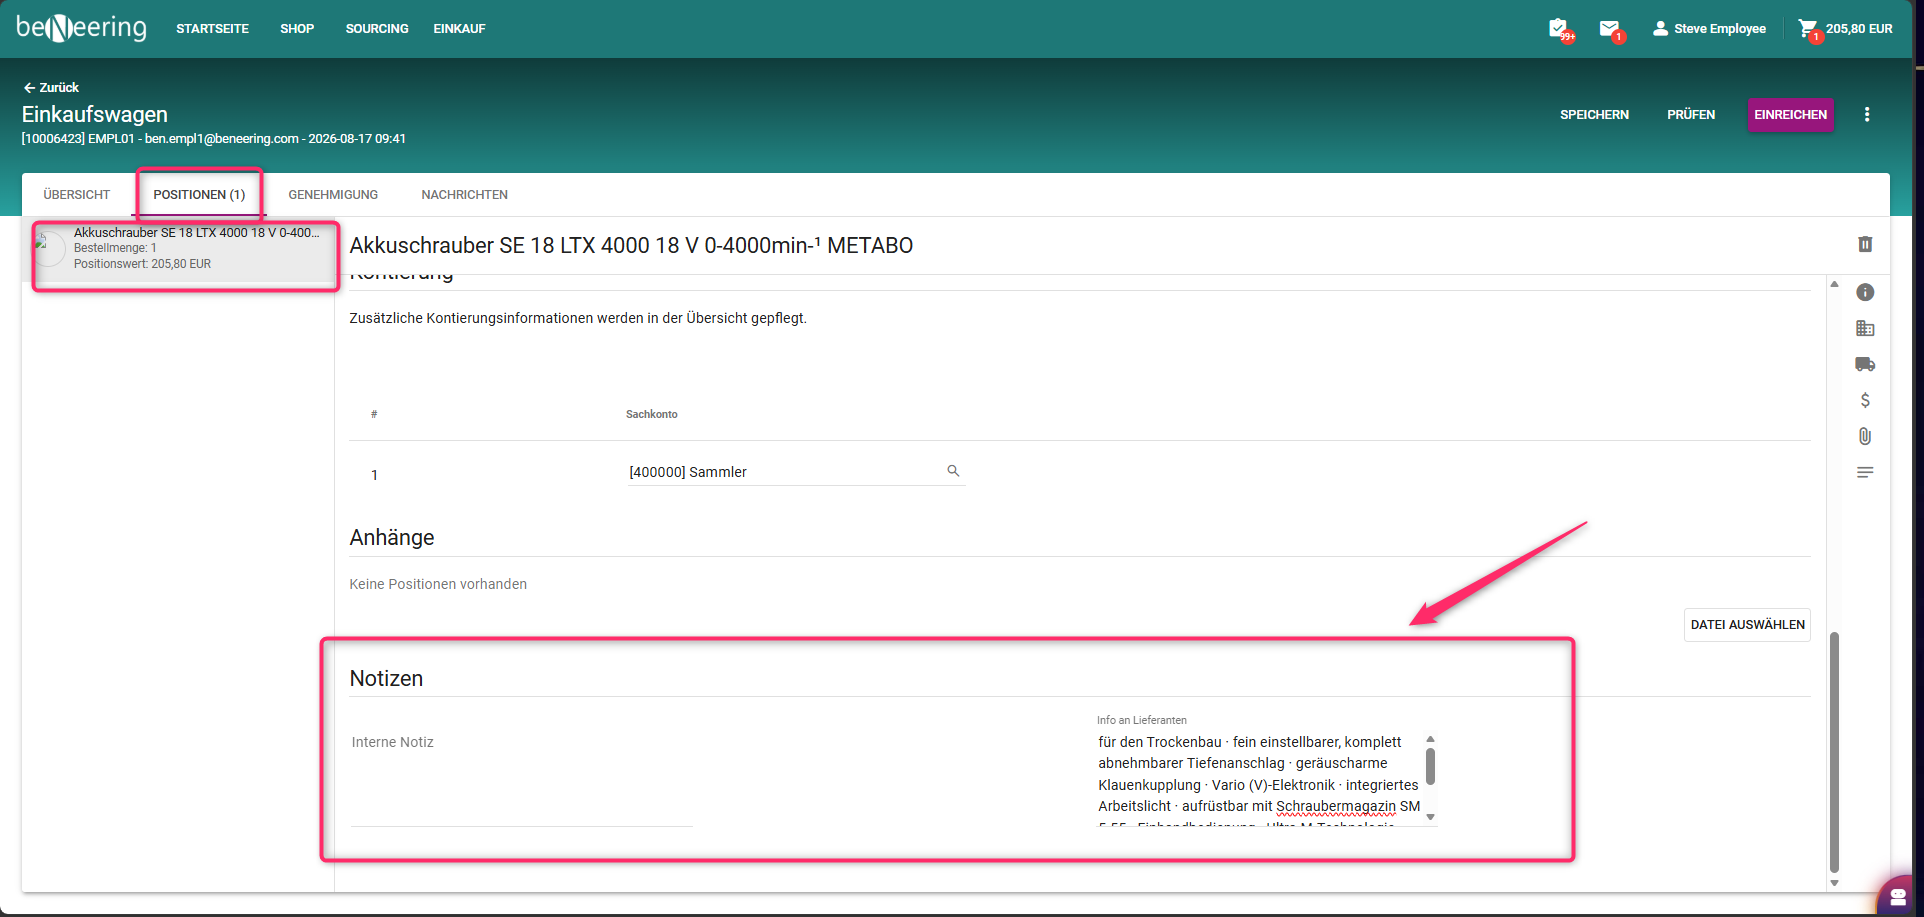This screenshot has width=1924, height=917.
Task: Open the approvals checkmark notification icon
Action: click(x=1558, y=29)
